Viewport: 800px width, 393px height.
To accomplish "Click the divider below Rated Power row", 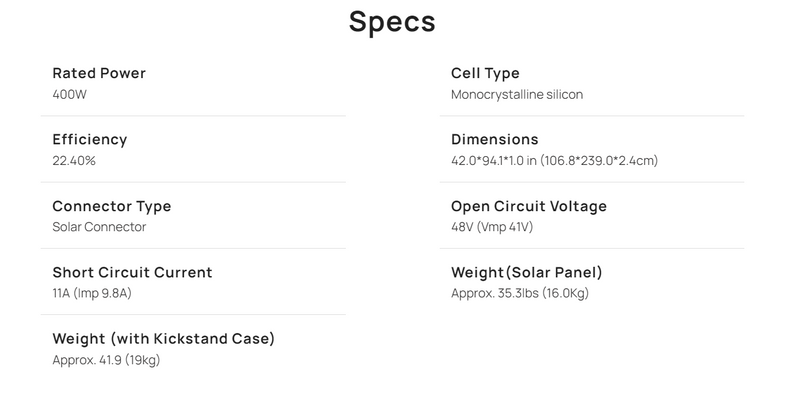I will pyautogui.click(x=193, y=116).
